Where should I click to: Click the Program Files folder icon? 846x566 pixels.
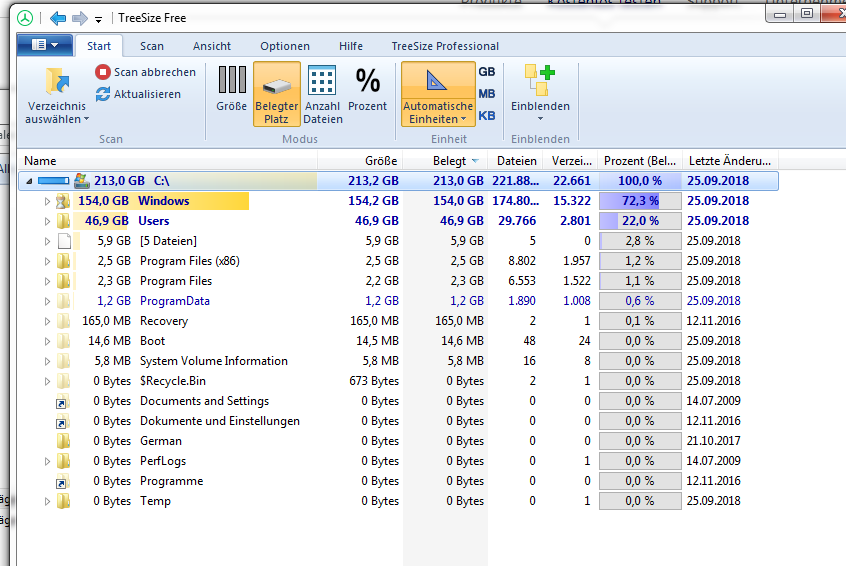click(63, 281)
